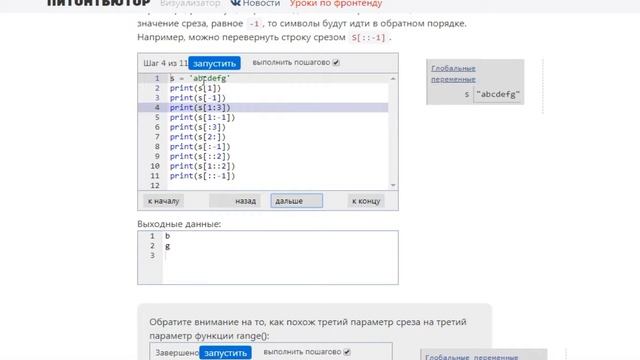
Task: Click the code editor scroll-up arrow
Action: pos(393,78)
